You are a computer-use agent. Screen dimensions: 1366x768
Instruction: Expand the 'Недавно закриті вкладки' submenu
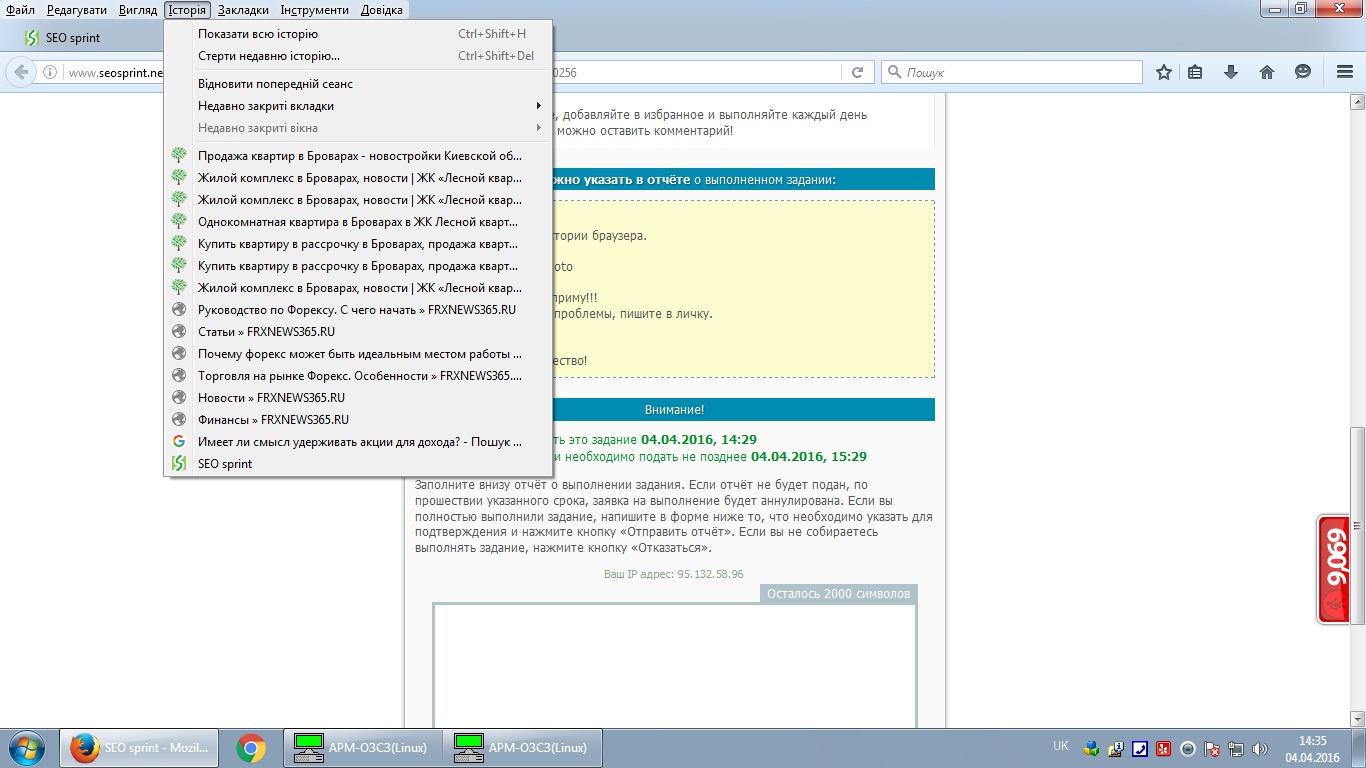tap(359, 106)
